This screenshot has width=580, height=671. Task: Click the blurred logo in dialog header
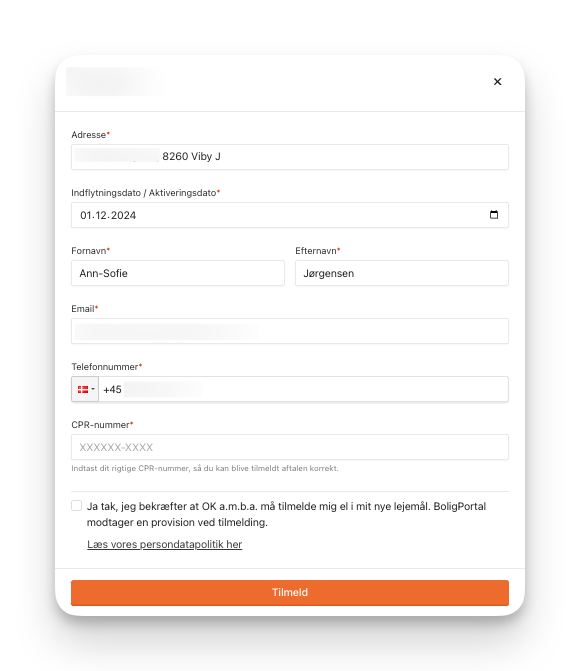pyautogui.click(x=114, y=82)
